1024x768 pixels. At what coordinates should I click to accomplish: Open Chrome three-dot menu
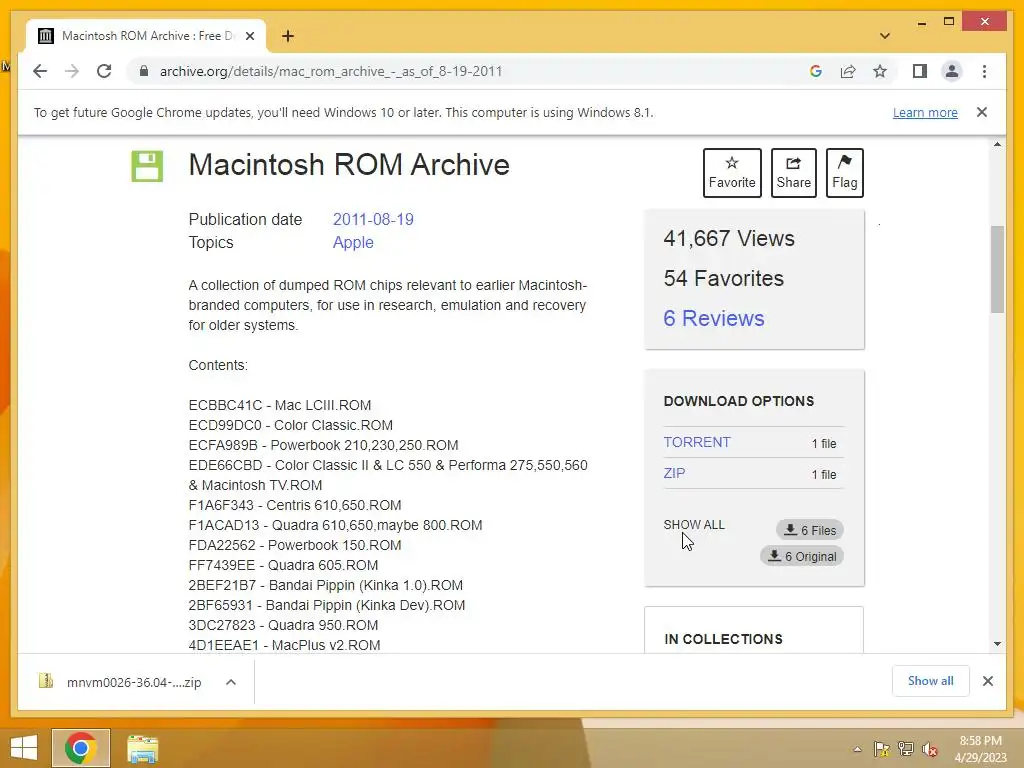(984, 71)
